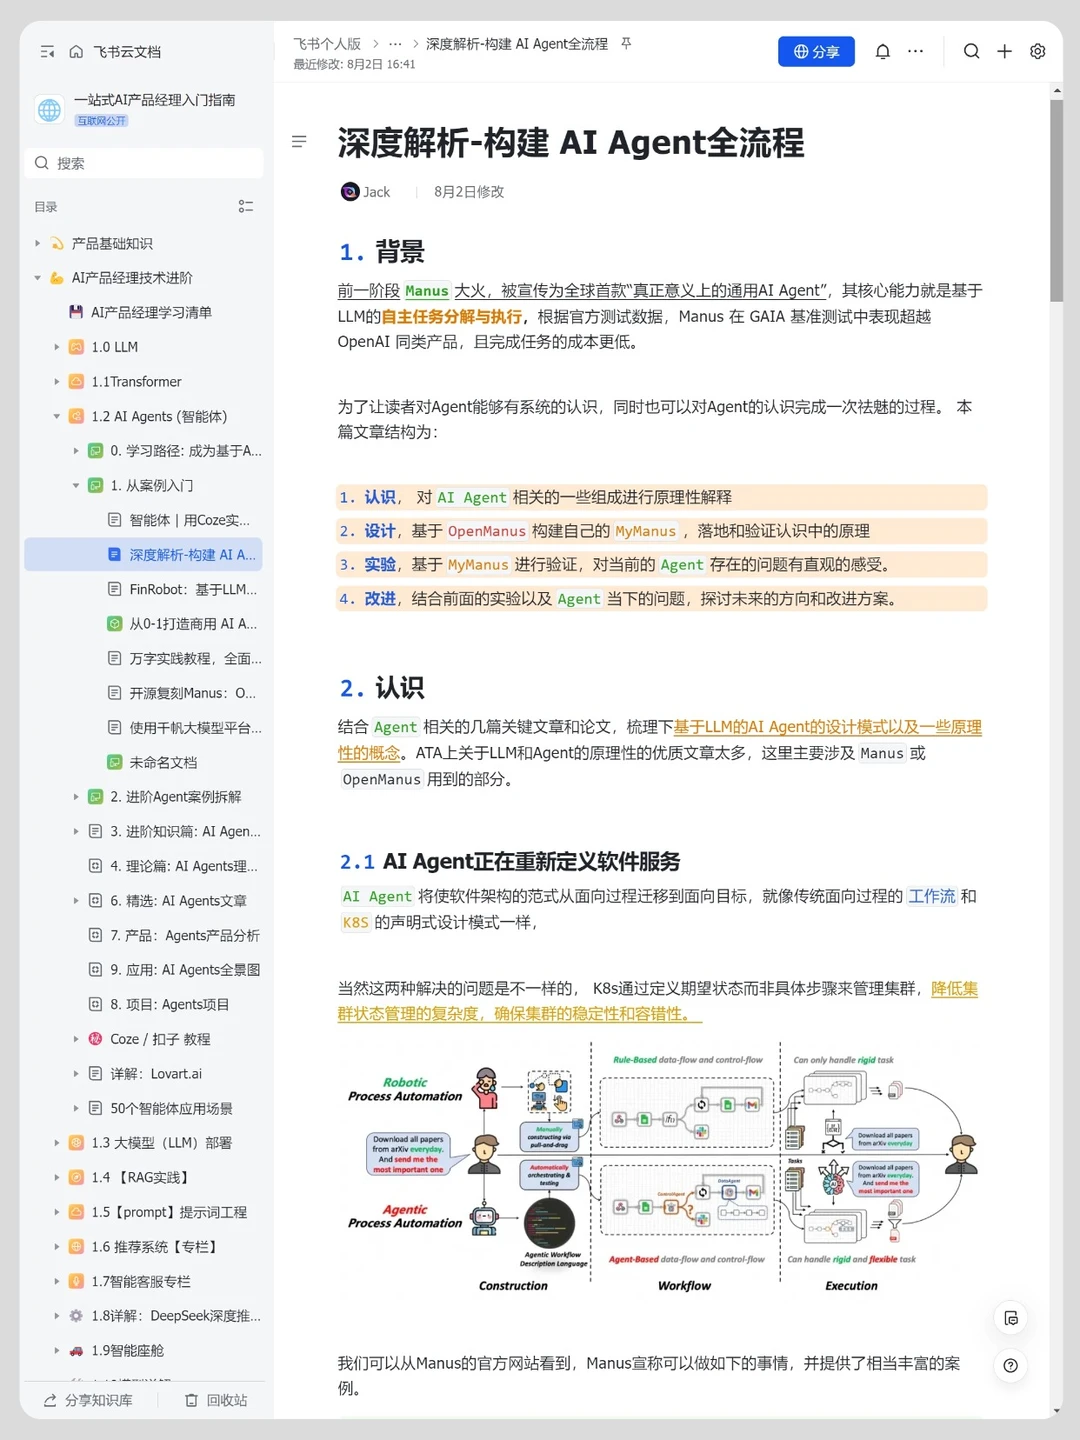The width and height of the screenshot is (1080, 1440).
Task: Click the sidebar 搜索 field
Action: click(x=144, y=163)
